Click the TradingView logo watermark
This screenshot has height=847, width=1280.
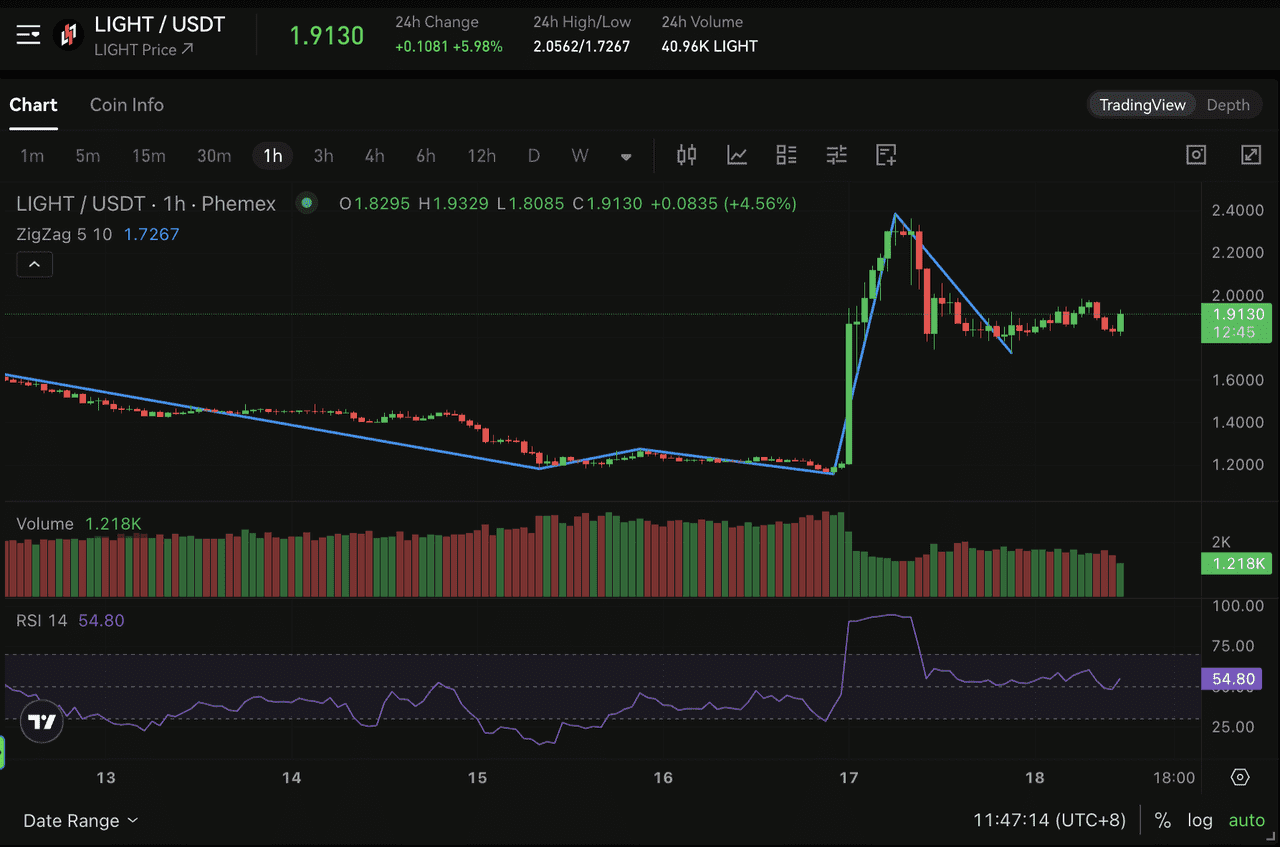[40, 720]
